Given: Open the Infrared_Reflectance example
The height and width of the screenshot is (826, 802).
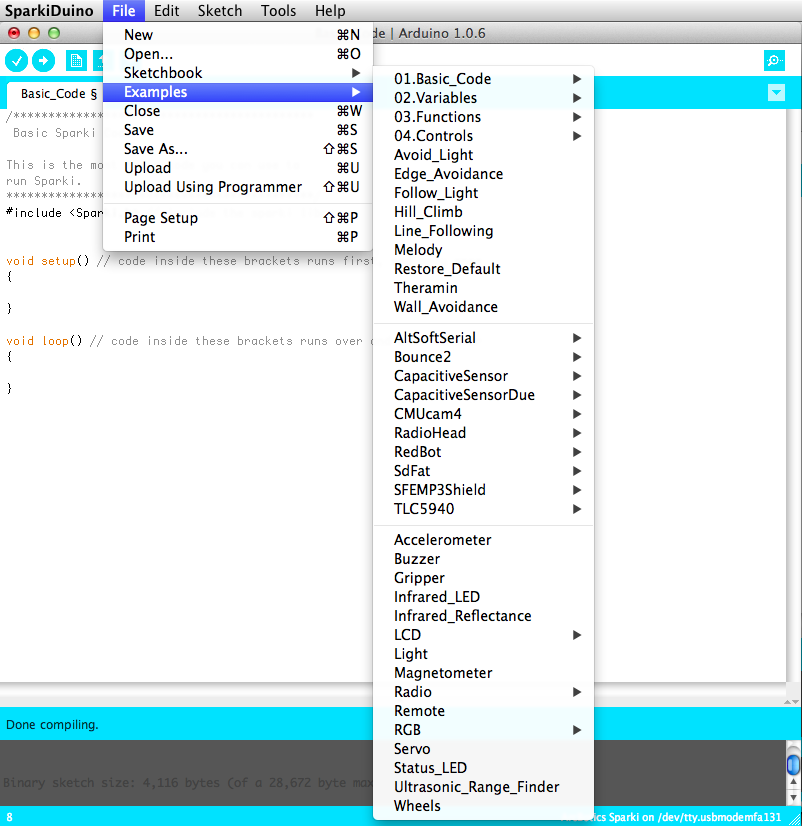Looking at the screenshot, I should click(484, 615).
